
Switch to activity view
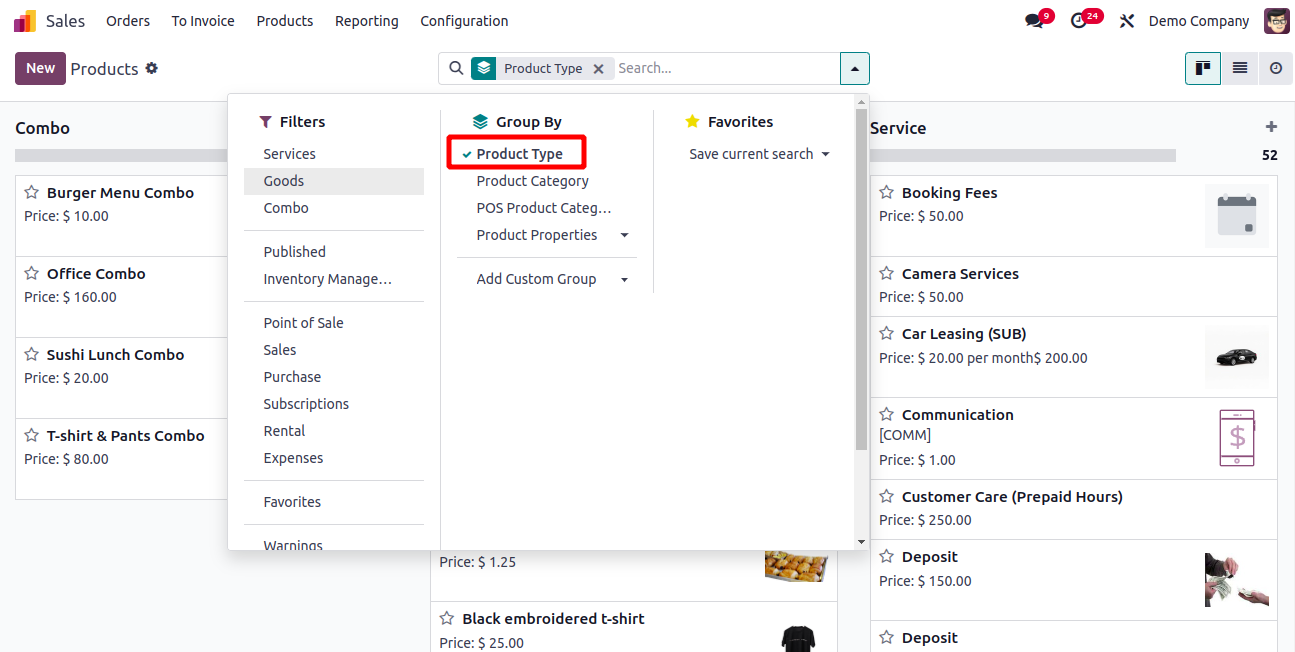(x=1276, y=68)
